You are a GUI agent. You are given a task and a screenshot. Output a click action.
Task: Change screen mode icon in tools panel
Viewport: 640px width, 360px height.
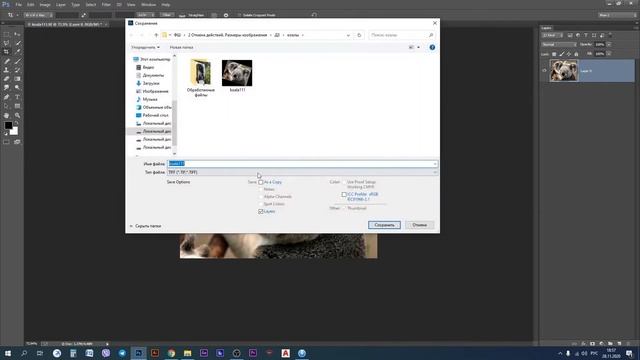coord(17,142)
